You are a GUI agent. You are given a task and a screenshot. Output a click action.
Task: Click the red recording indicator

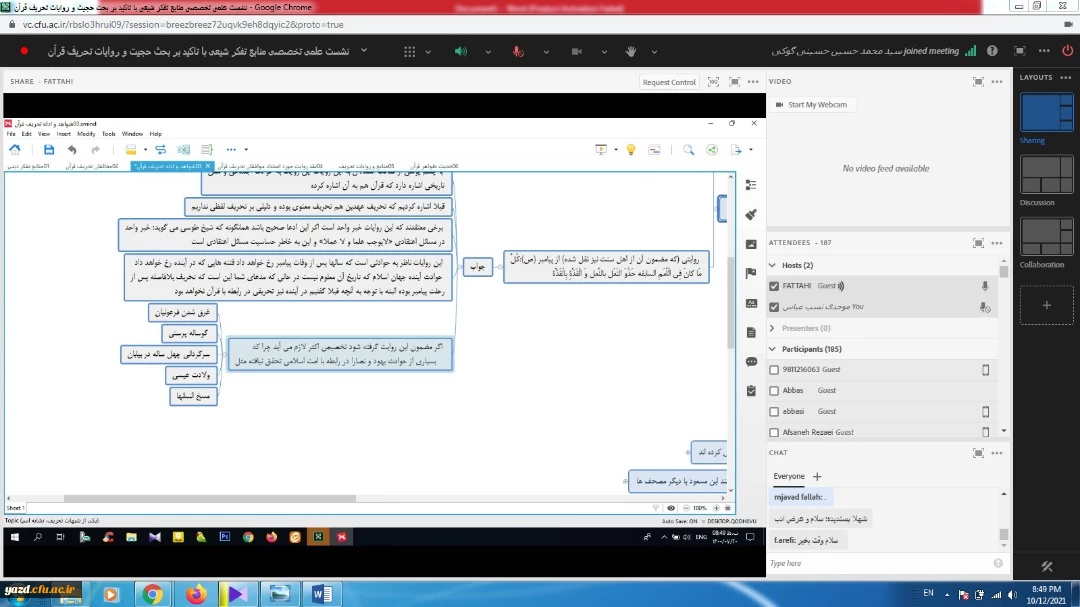click(x=24, y=51)
